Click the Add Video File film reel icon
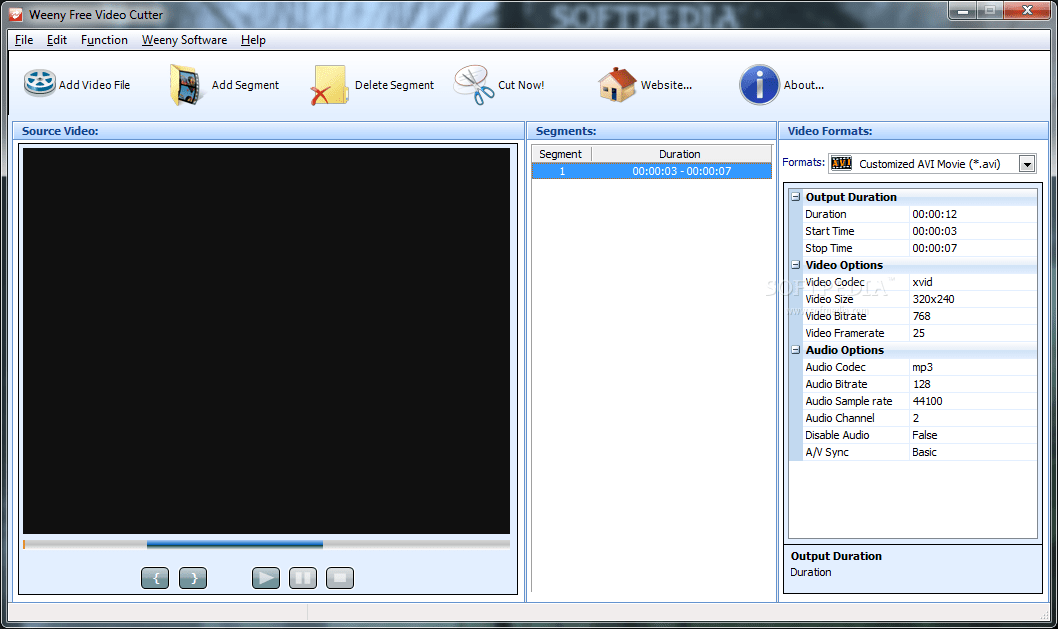 pyautogui.click(x=40, y=84)
